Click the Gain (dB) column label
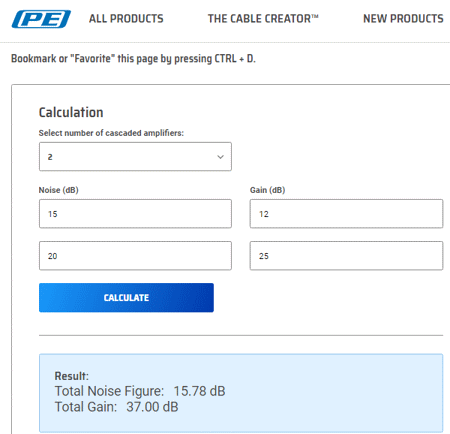 (268, 190)
